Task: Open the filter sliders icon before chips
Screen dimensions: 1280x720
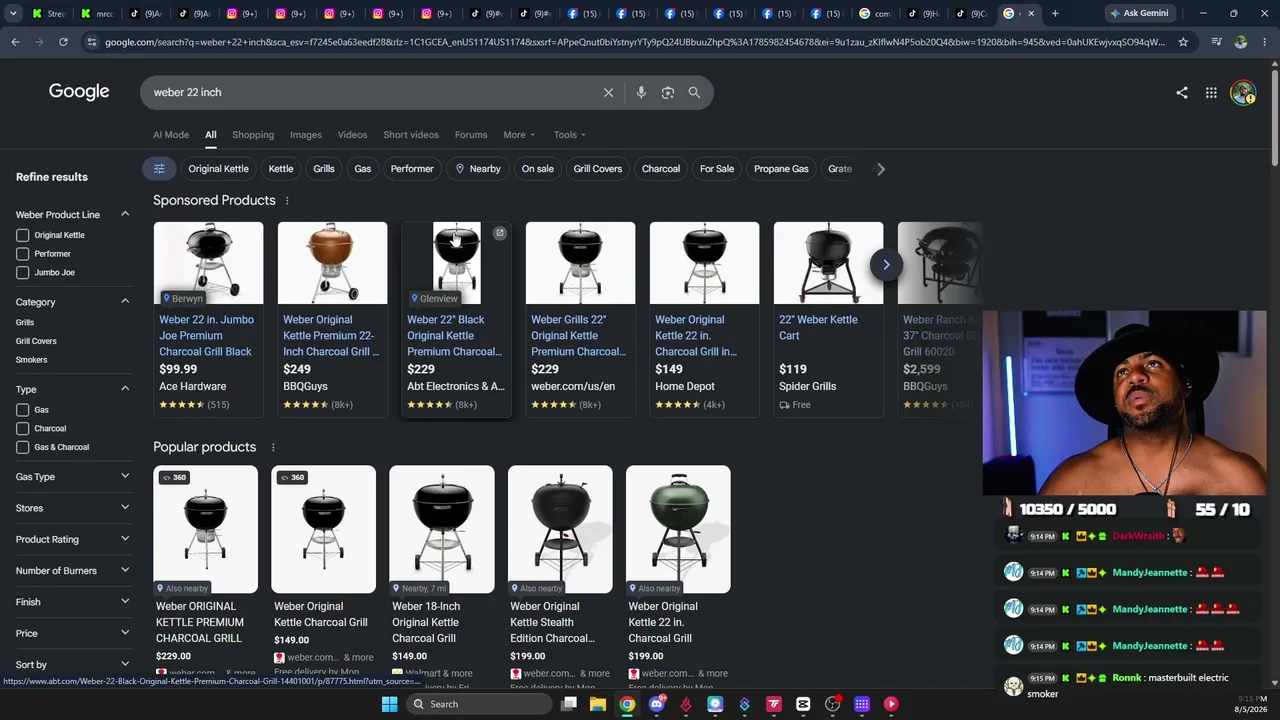Action: pos(159,169)
